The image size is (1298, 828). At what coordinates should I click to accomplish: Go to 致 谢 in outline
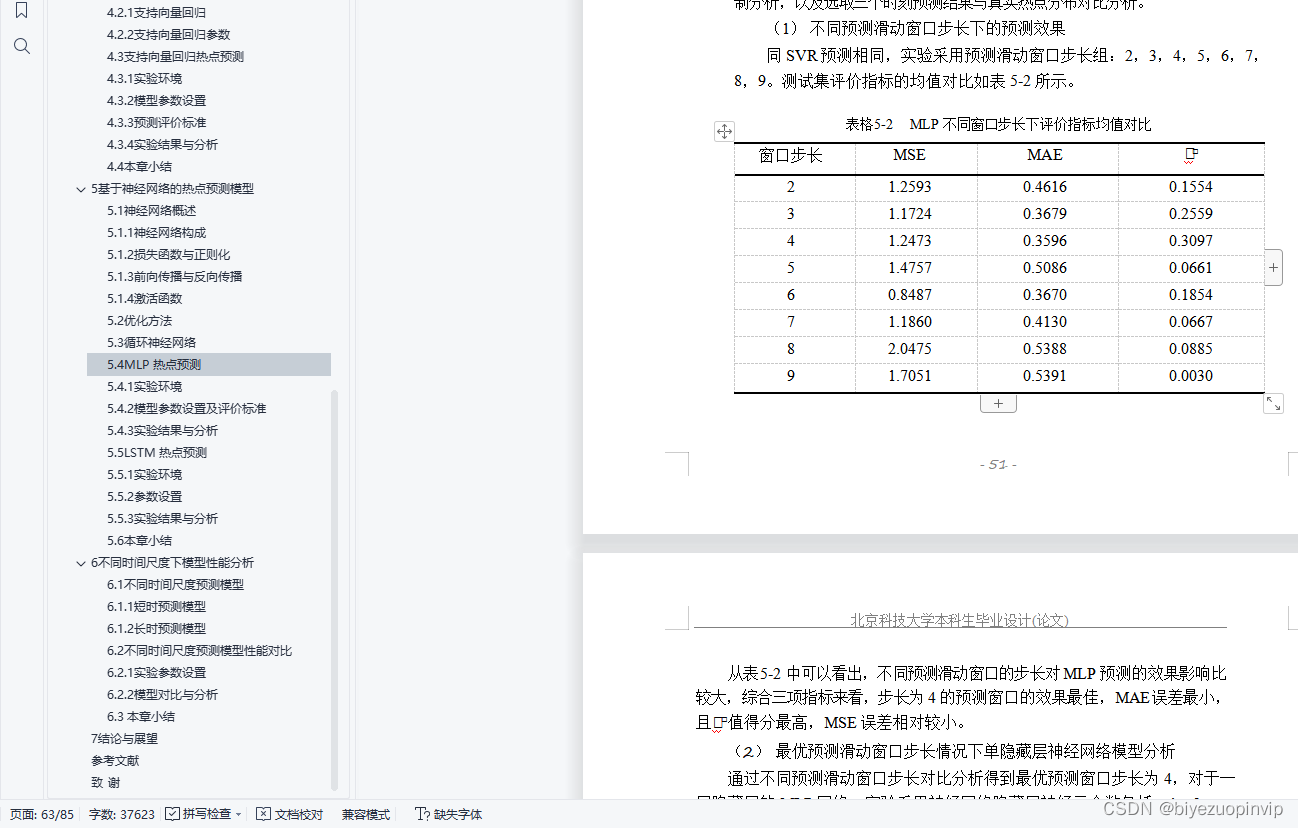point(105,782)
